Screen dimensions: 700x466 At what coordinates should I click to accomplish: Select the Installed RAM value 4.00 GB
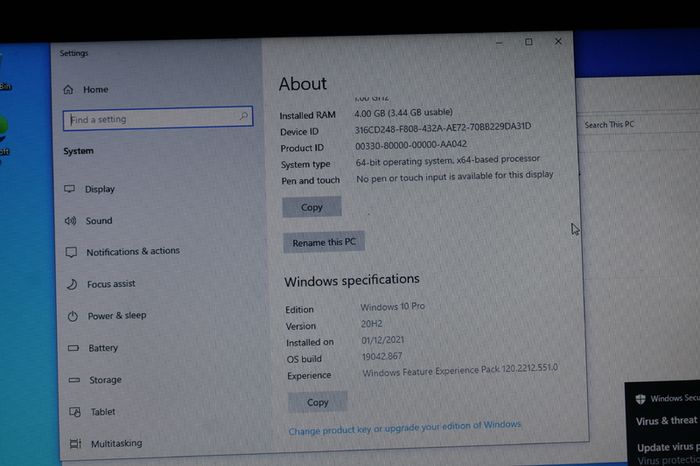click(404, 112)
